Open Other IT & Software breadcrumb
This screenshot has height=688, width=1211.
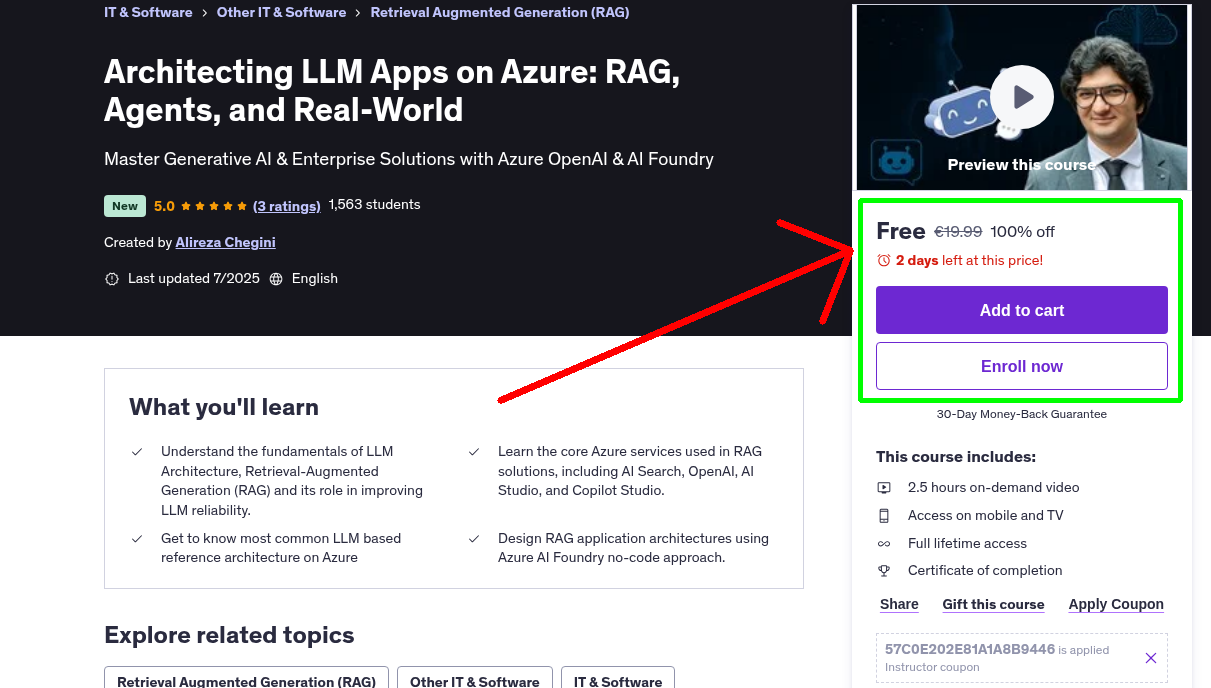[281, 13]
